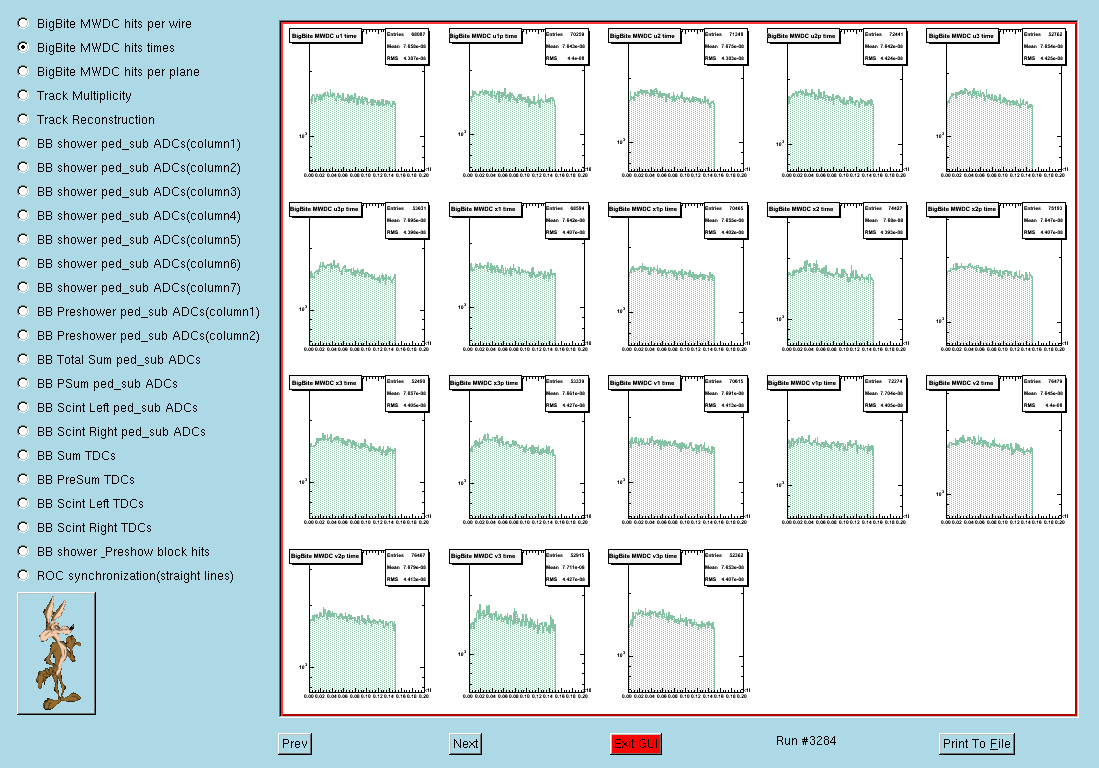The height and width of the screenshot is (768, 1099).
Task: Open the BigBite MWDC x2 time histogram
Action: coord(836,276)
